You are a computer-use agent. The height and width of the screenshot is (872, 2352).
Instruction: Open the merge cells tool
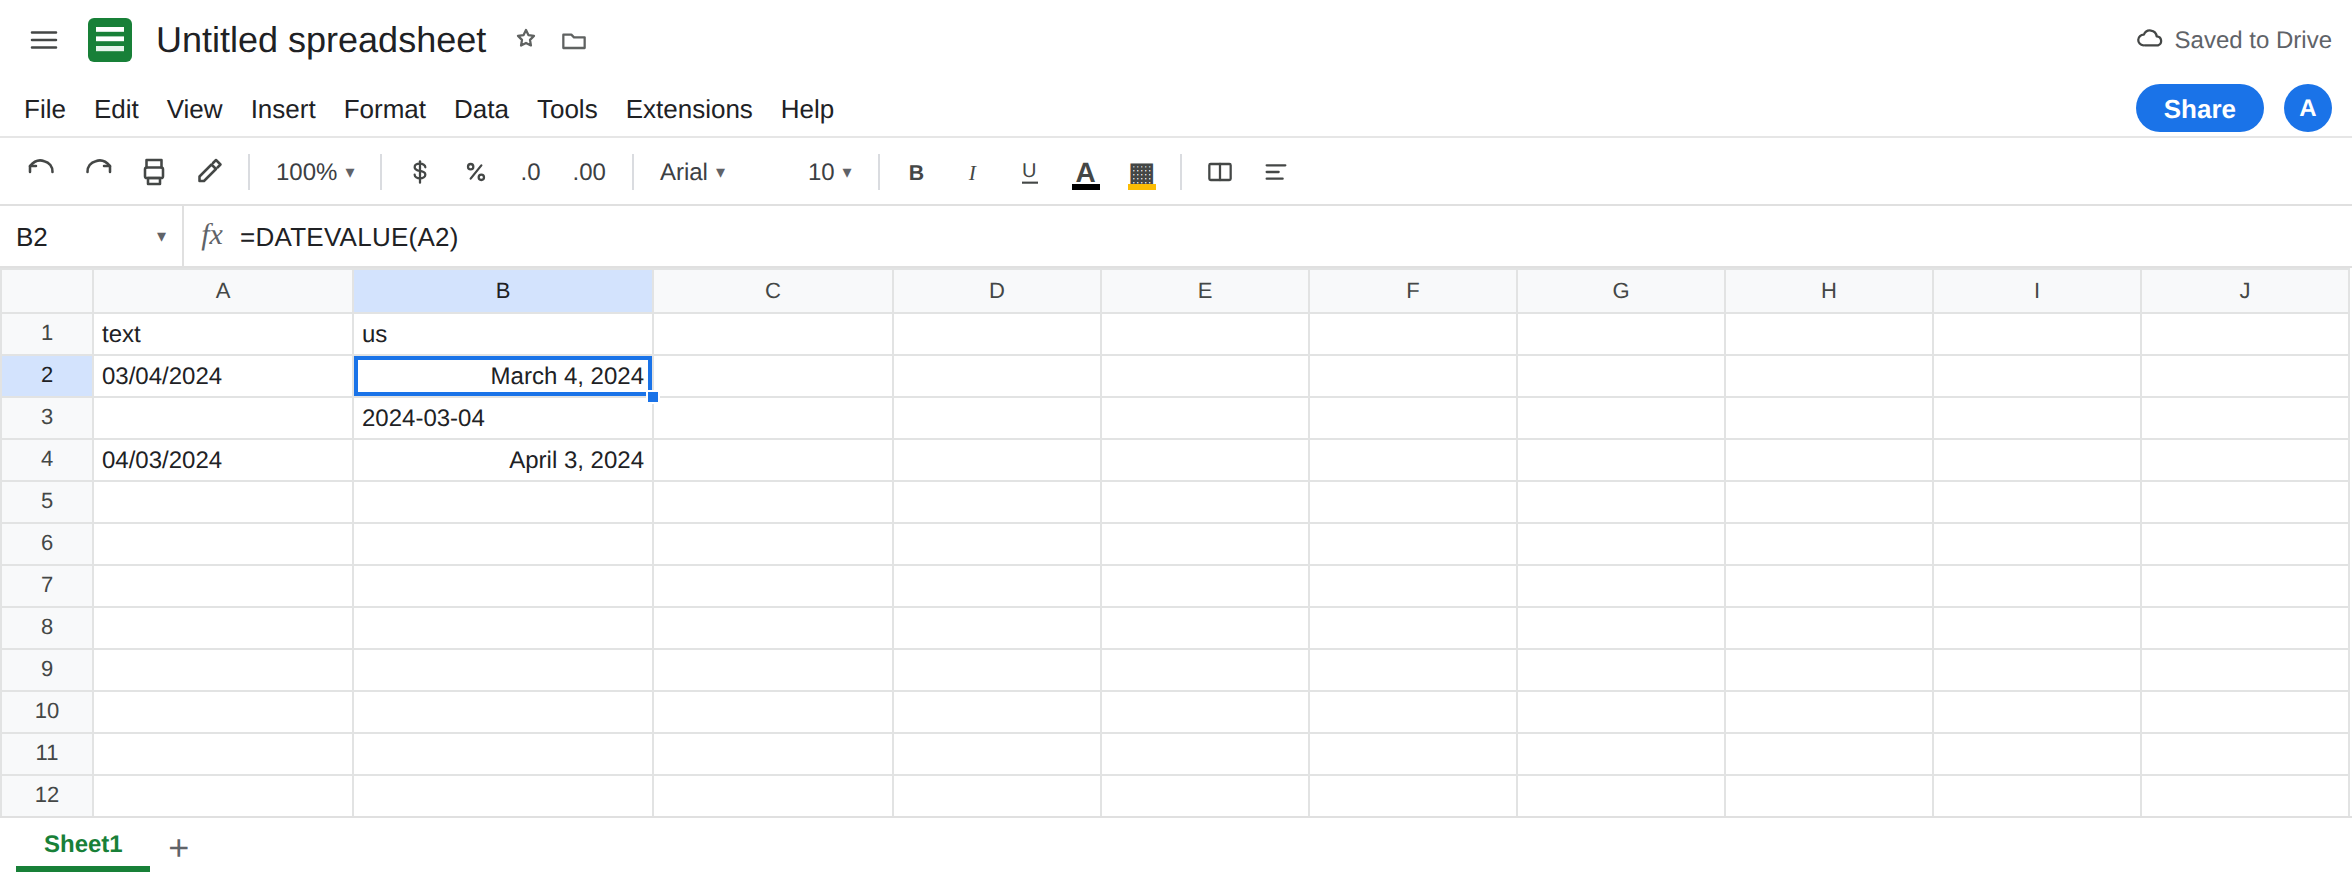point(1220,172)
